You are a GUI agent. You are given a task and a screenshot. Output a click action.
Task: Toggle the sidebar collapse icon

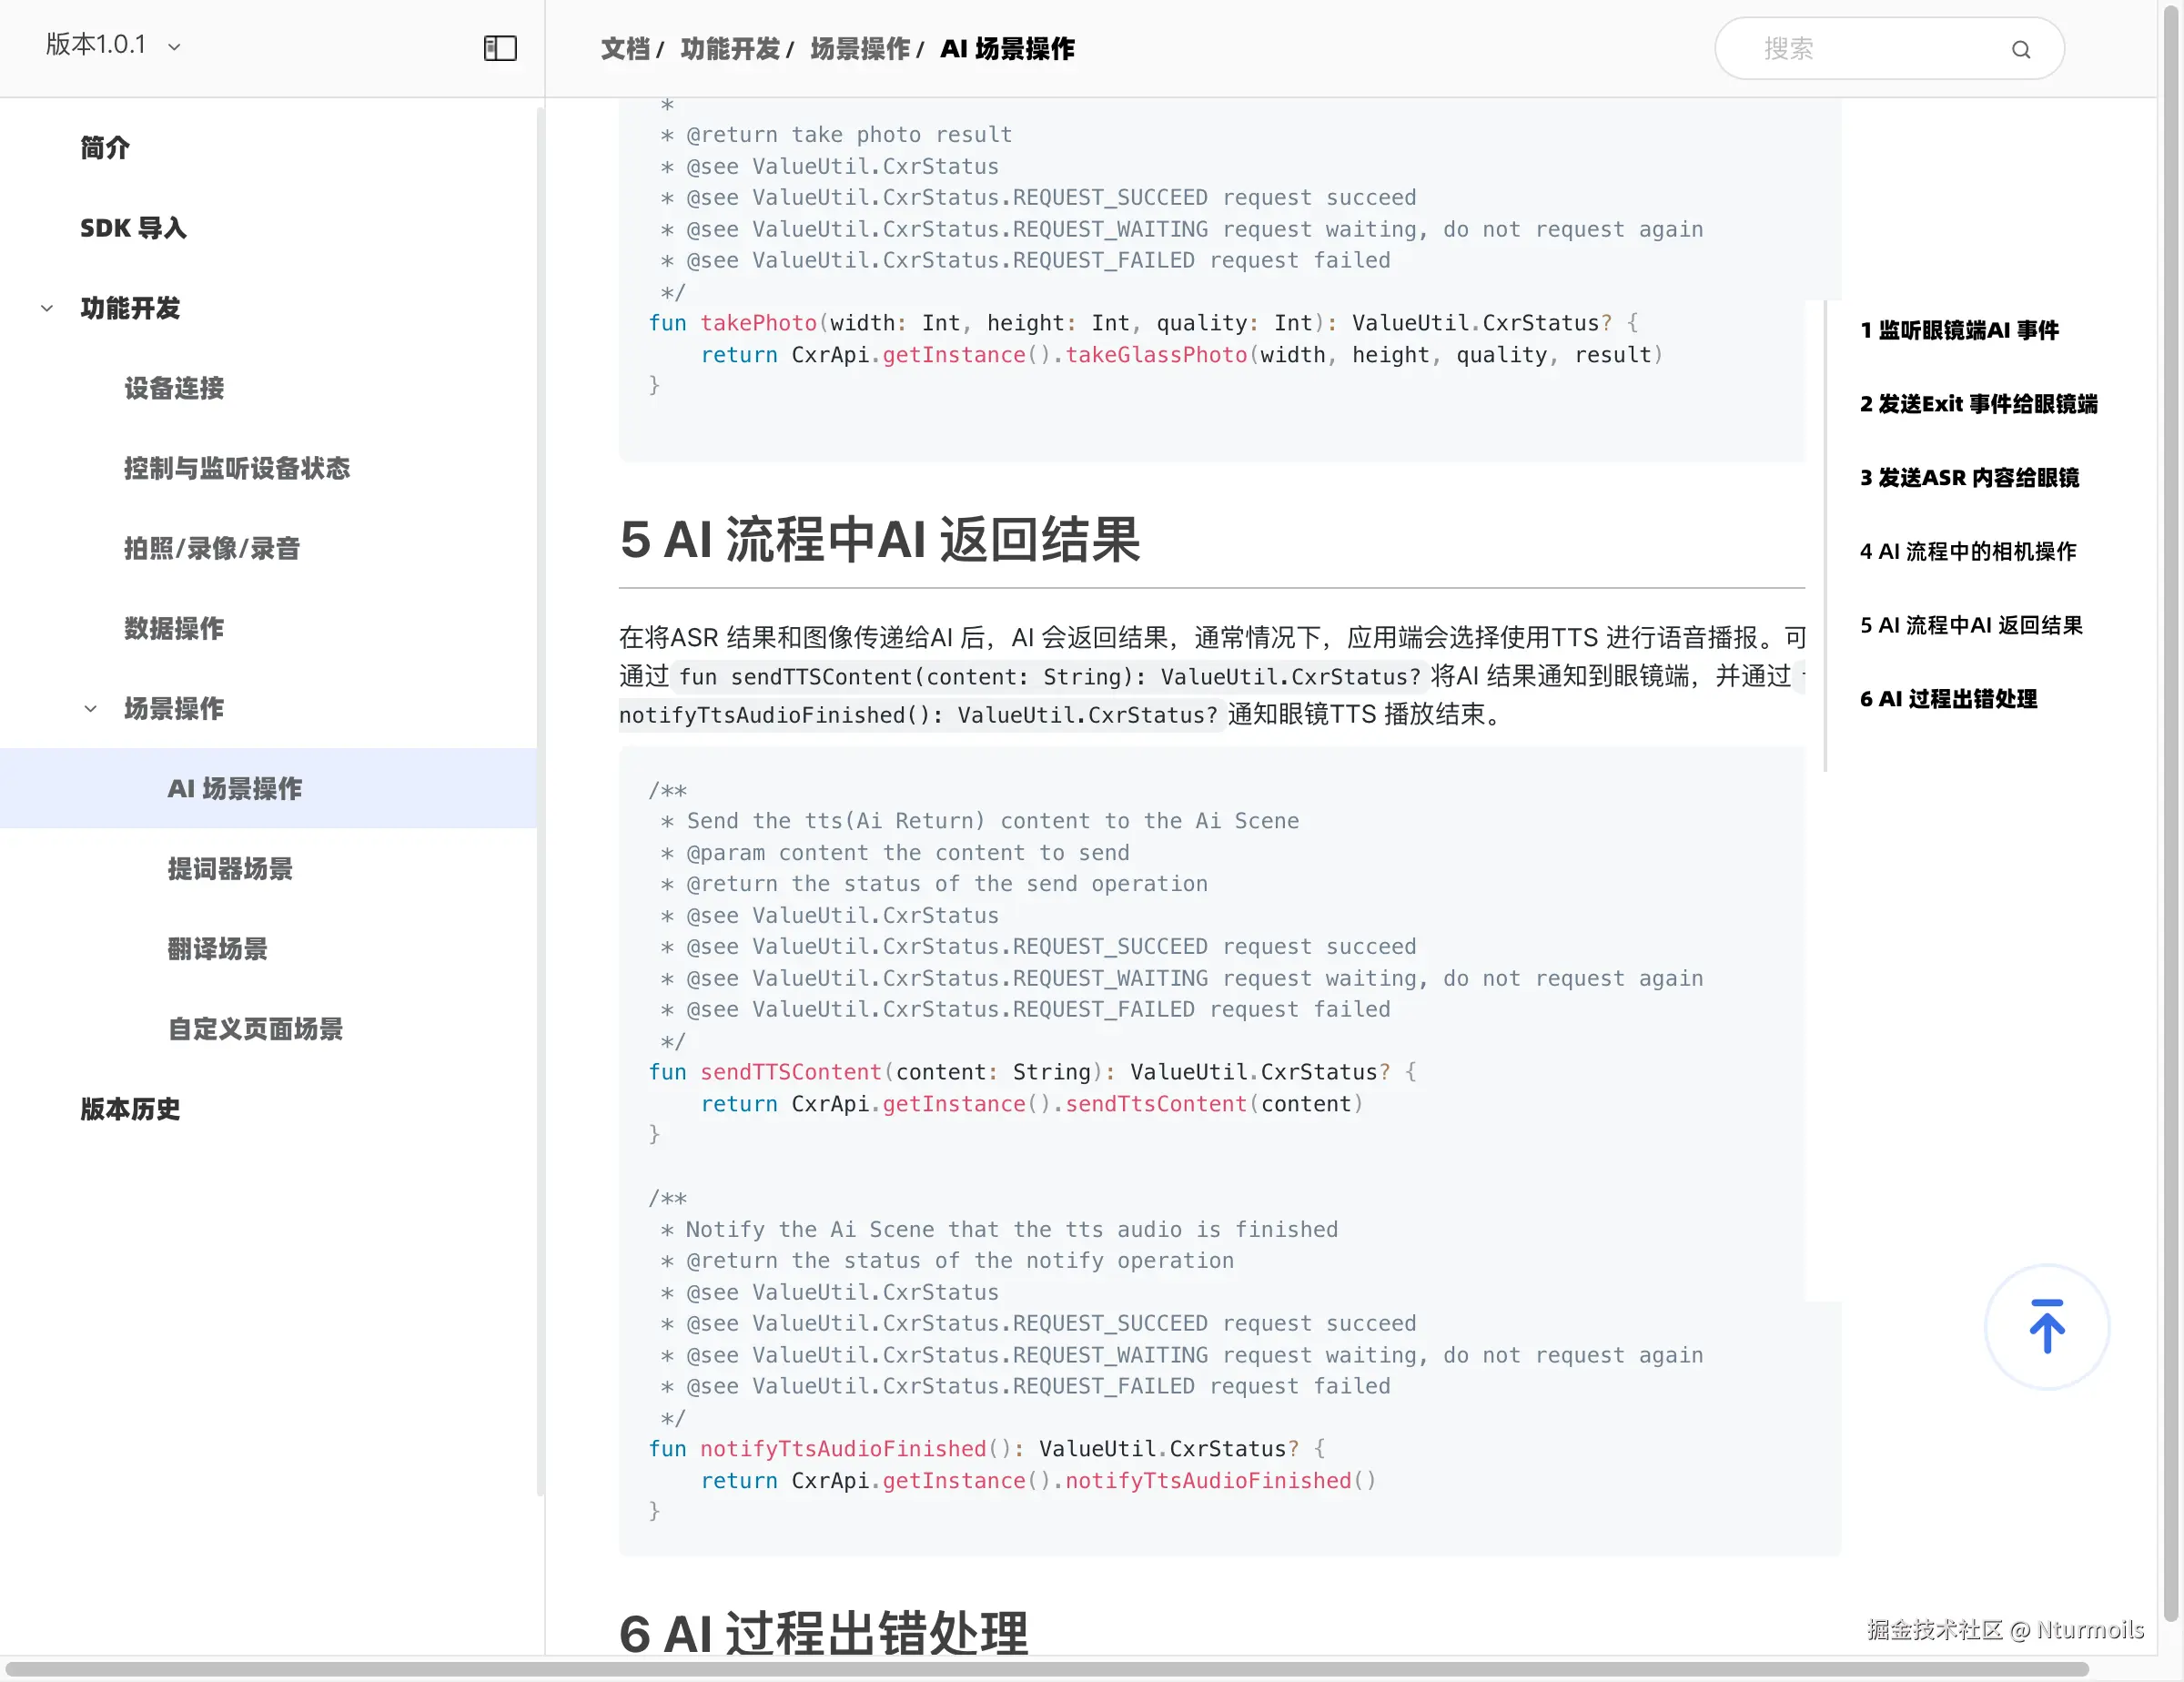[x=500, y=48]
